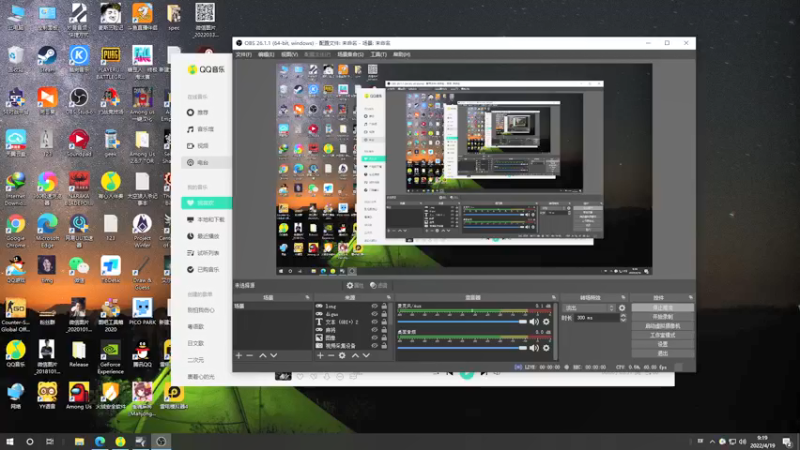Click the 工作室模式 button
The height and width of the screenshot is (450, 800).
(x=663, y=335)
